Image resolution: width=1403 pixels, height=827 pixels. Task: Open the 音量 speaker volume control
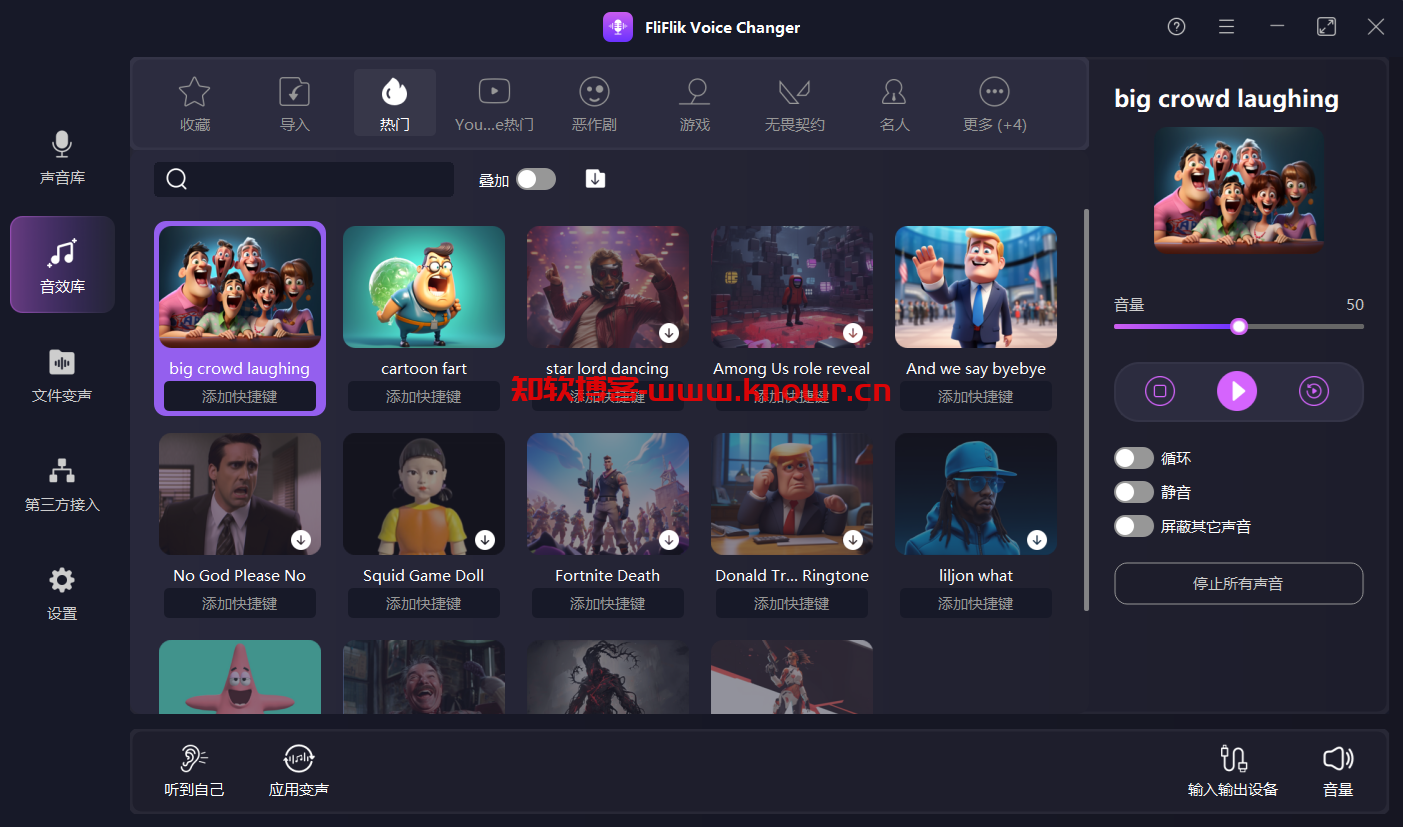click(1338, 770)
